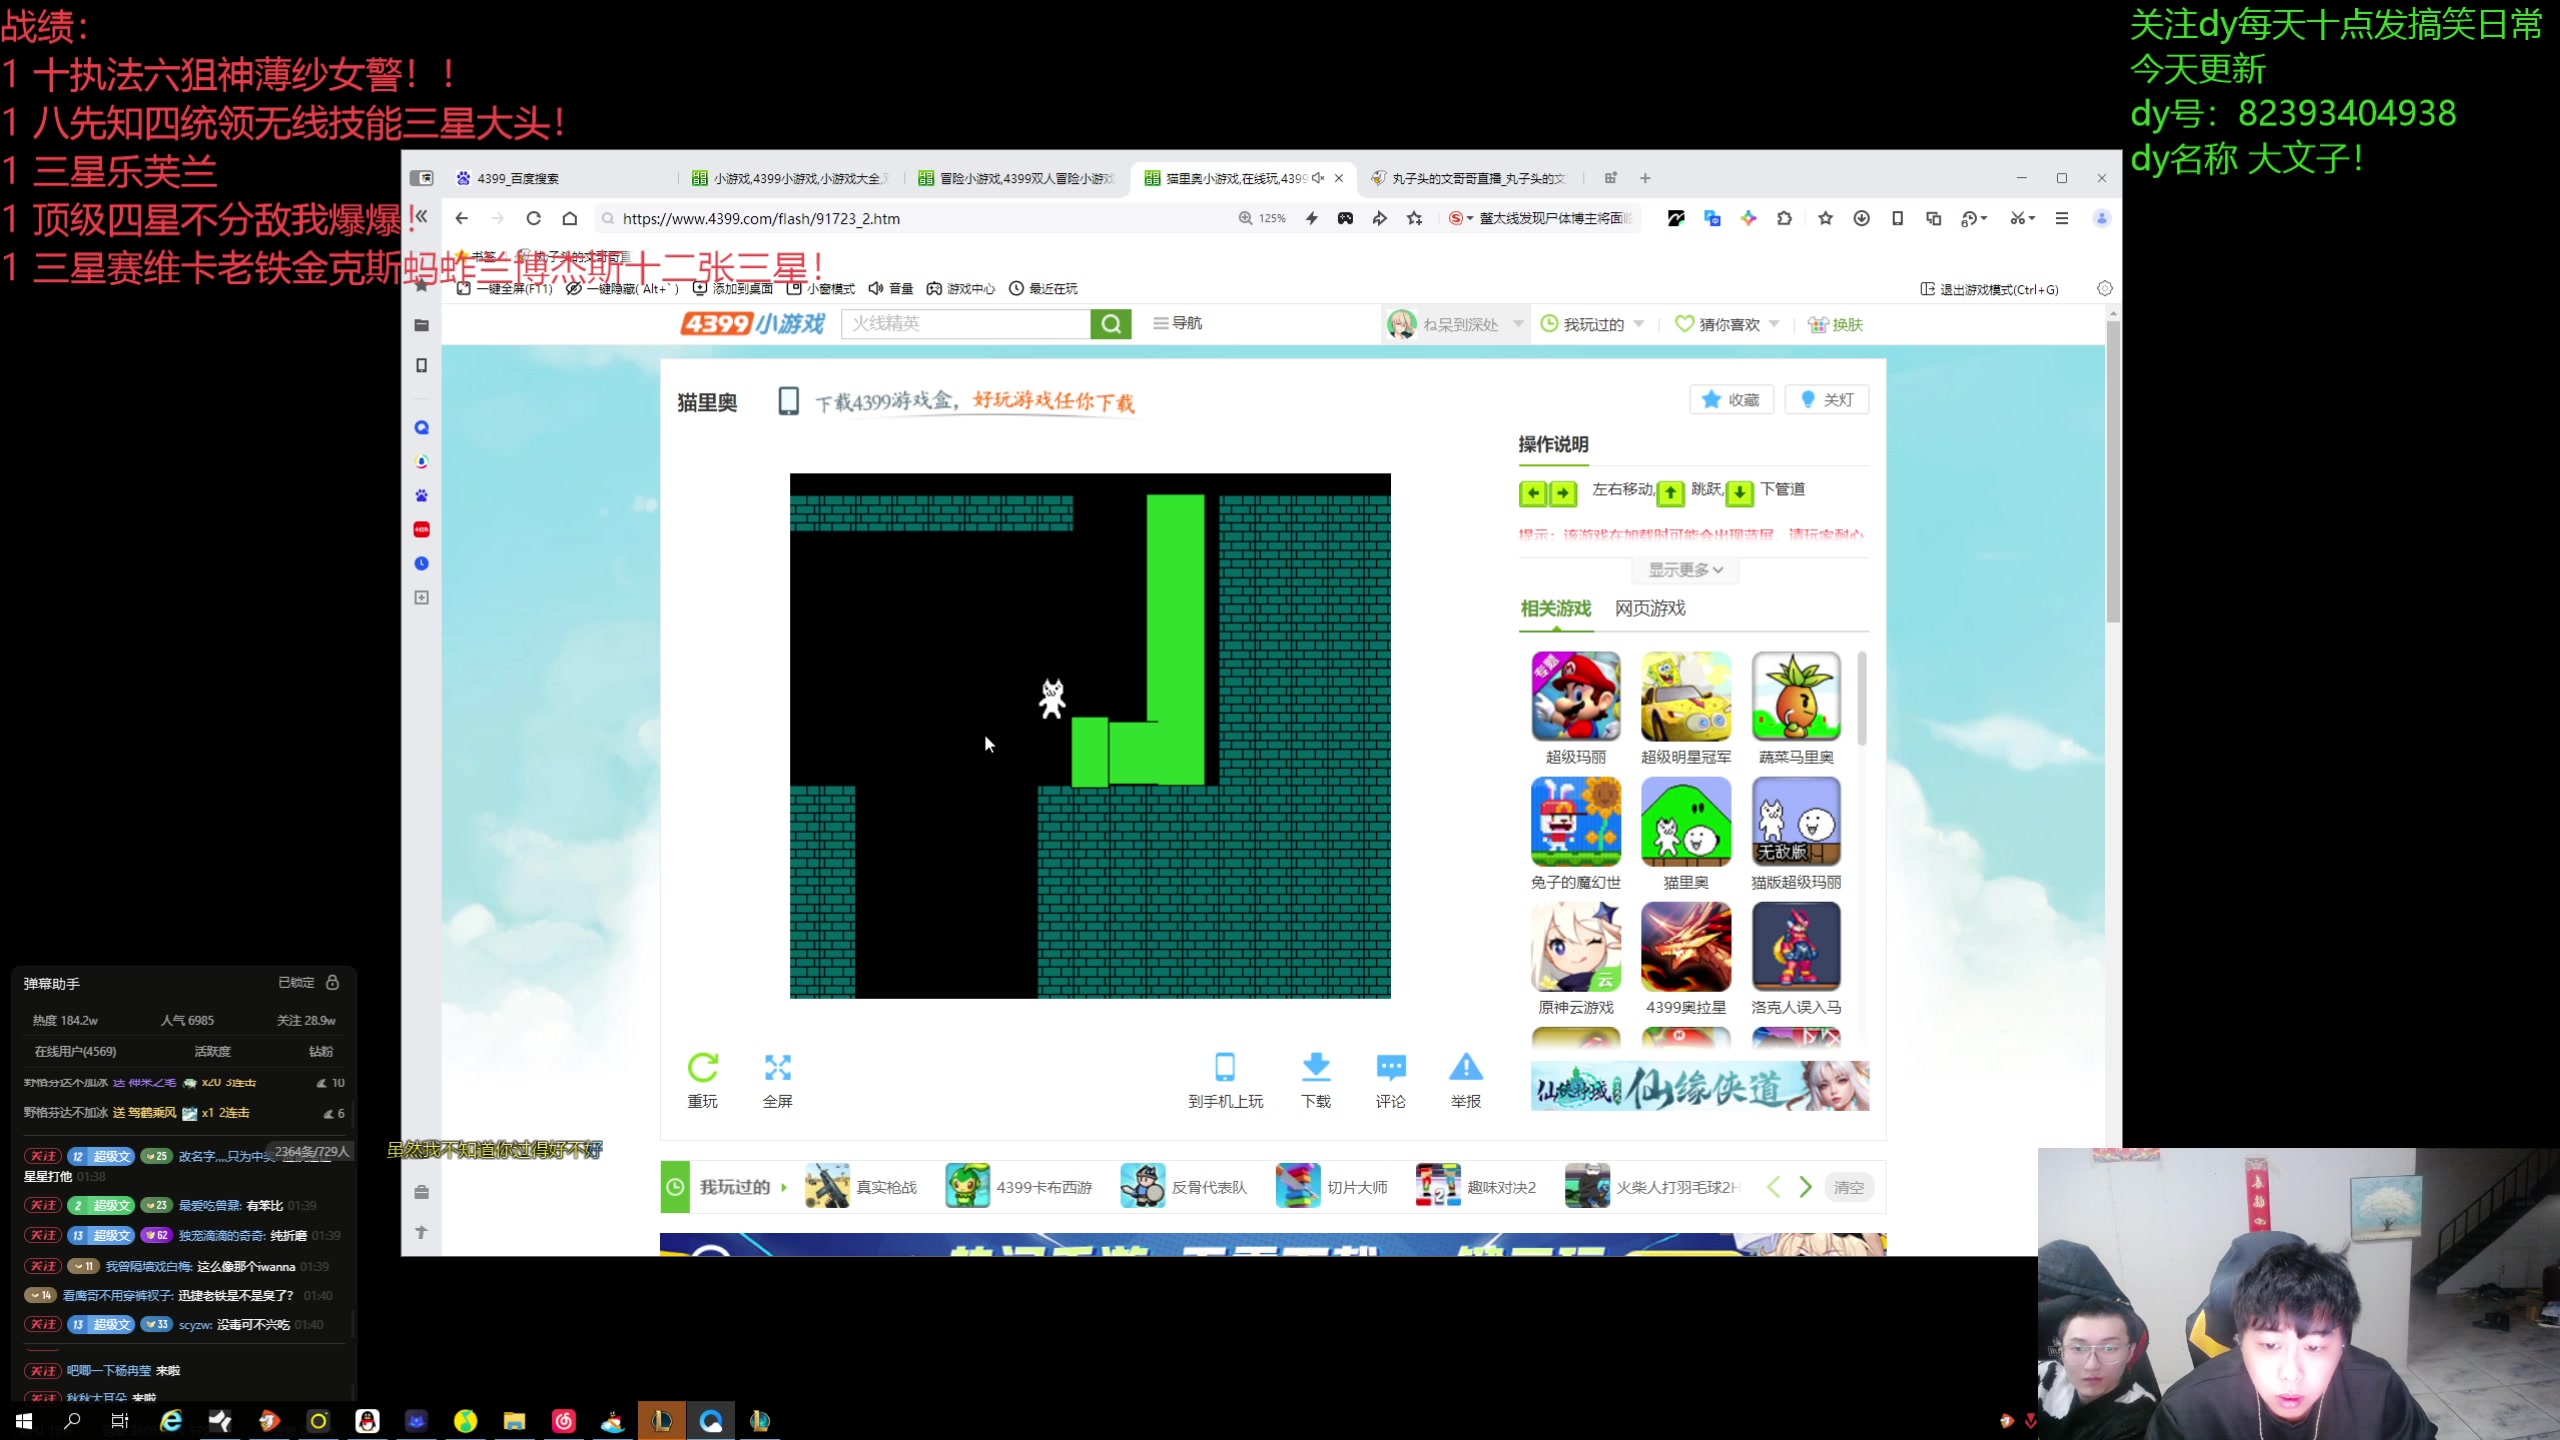This screenshot has width=2560, height=1440.
Task: Switch to 冒险小游戏 tab
Action: [x=1017, y=178]
